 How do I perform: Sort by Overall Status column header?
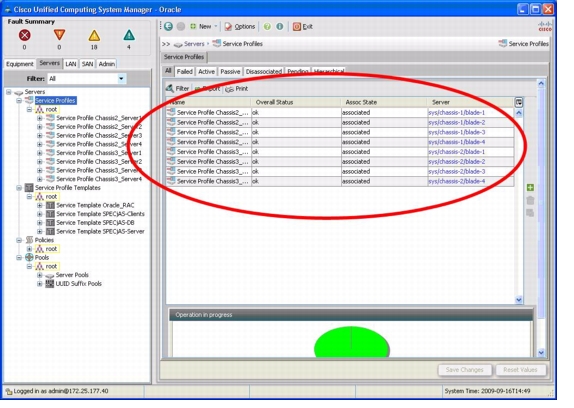pyautogui.click(x=296, y=102)
